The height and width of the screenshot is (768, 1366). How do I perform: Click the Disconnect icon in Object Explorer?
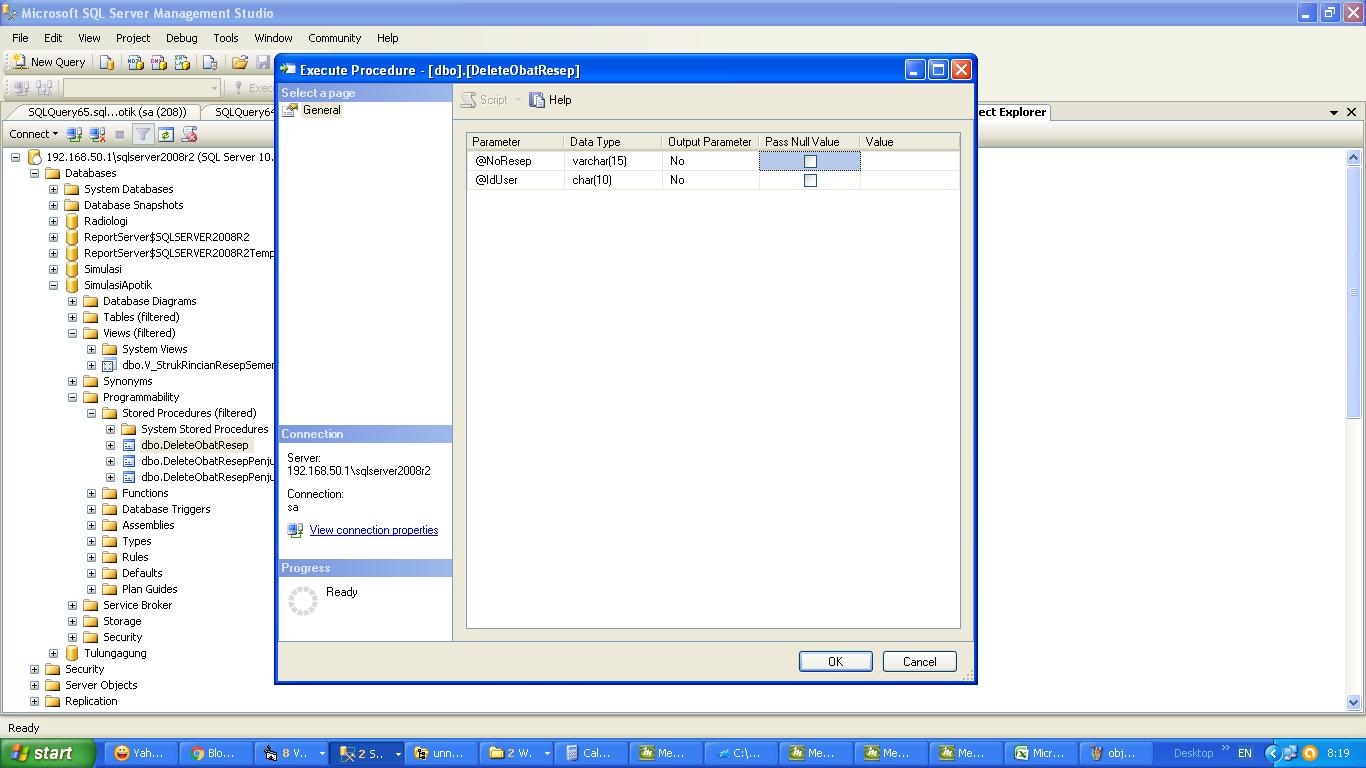click(97, 134)
